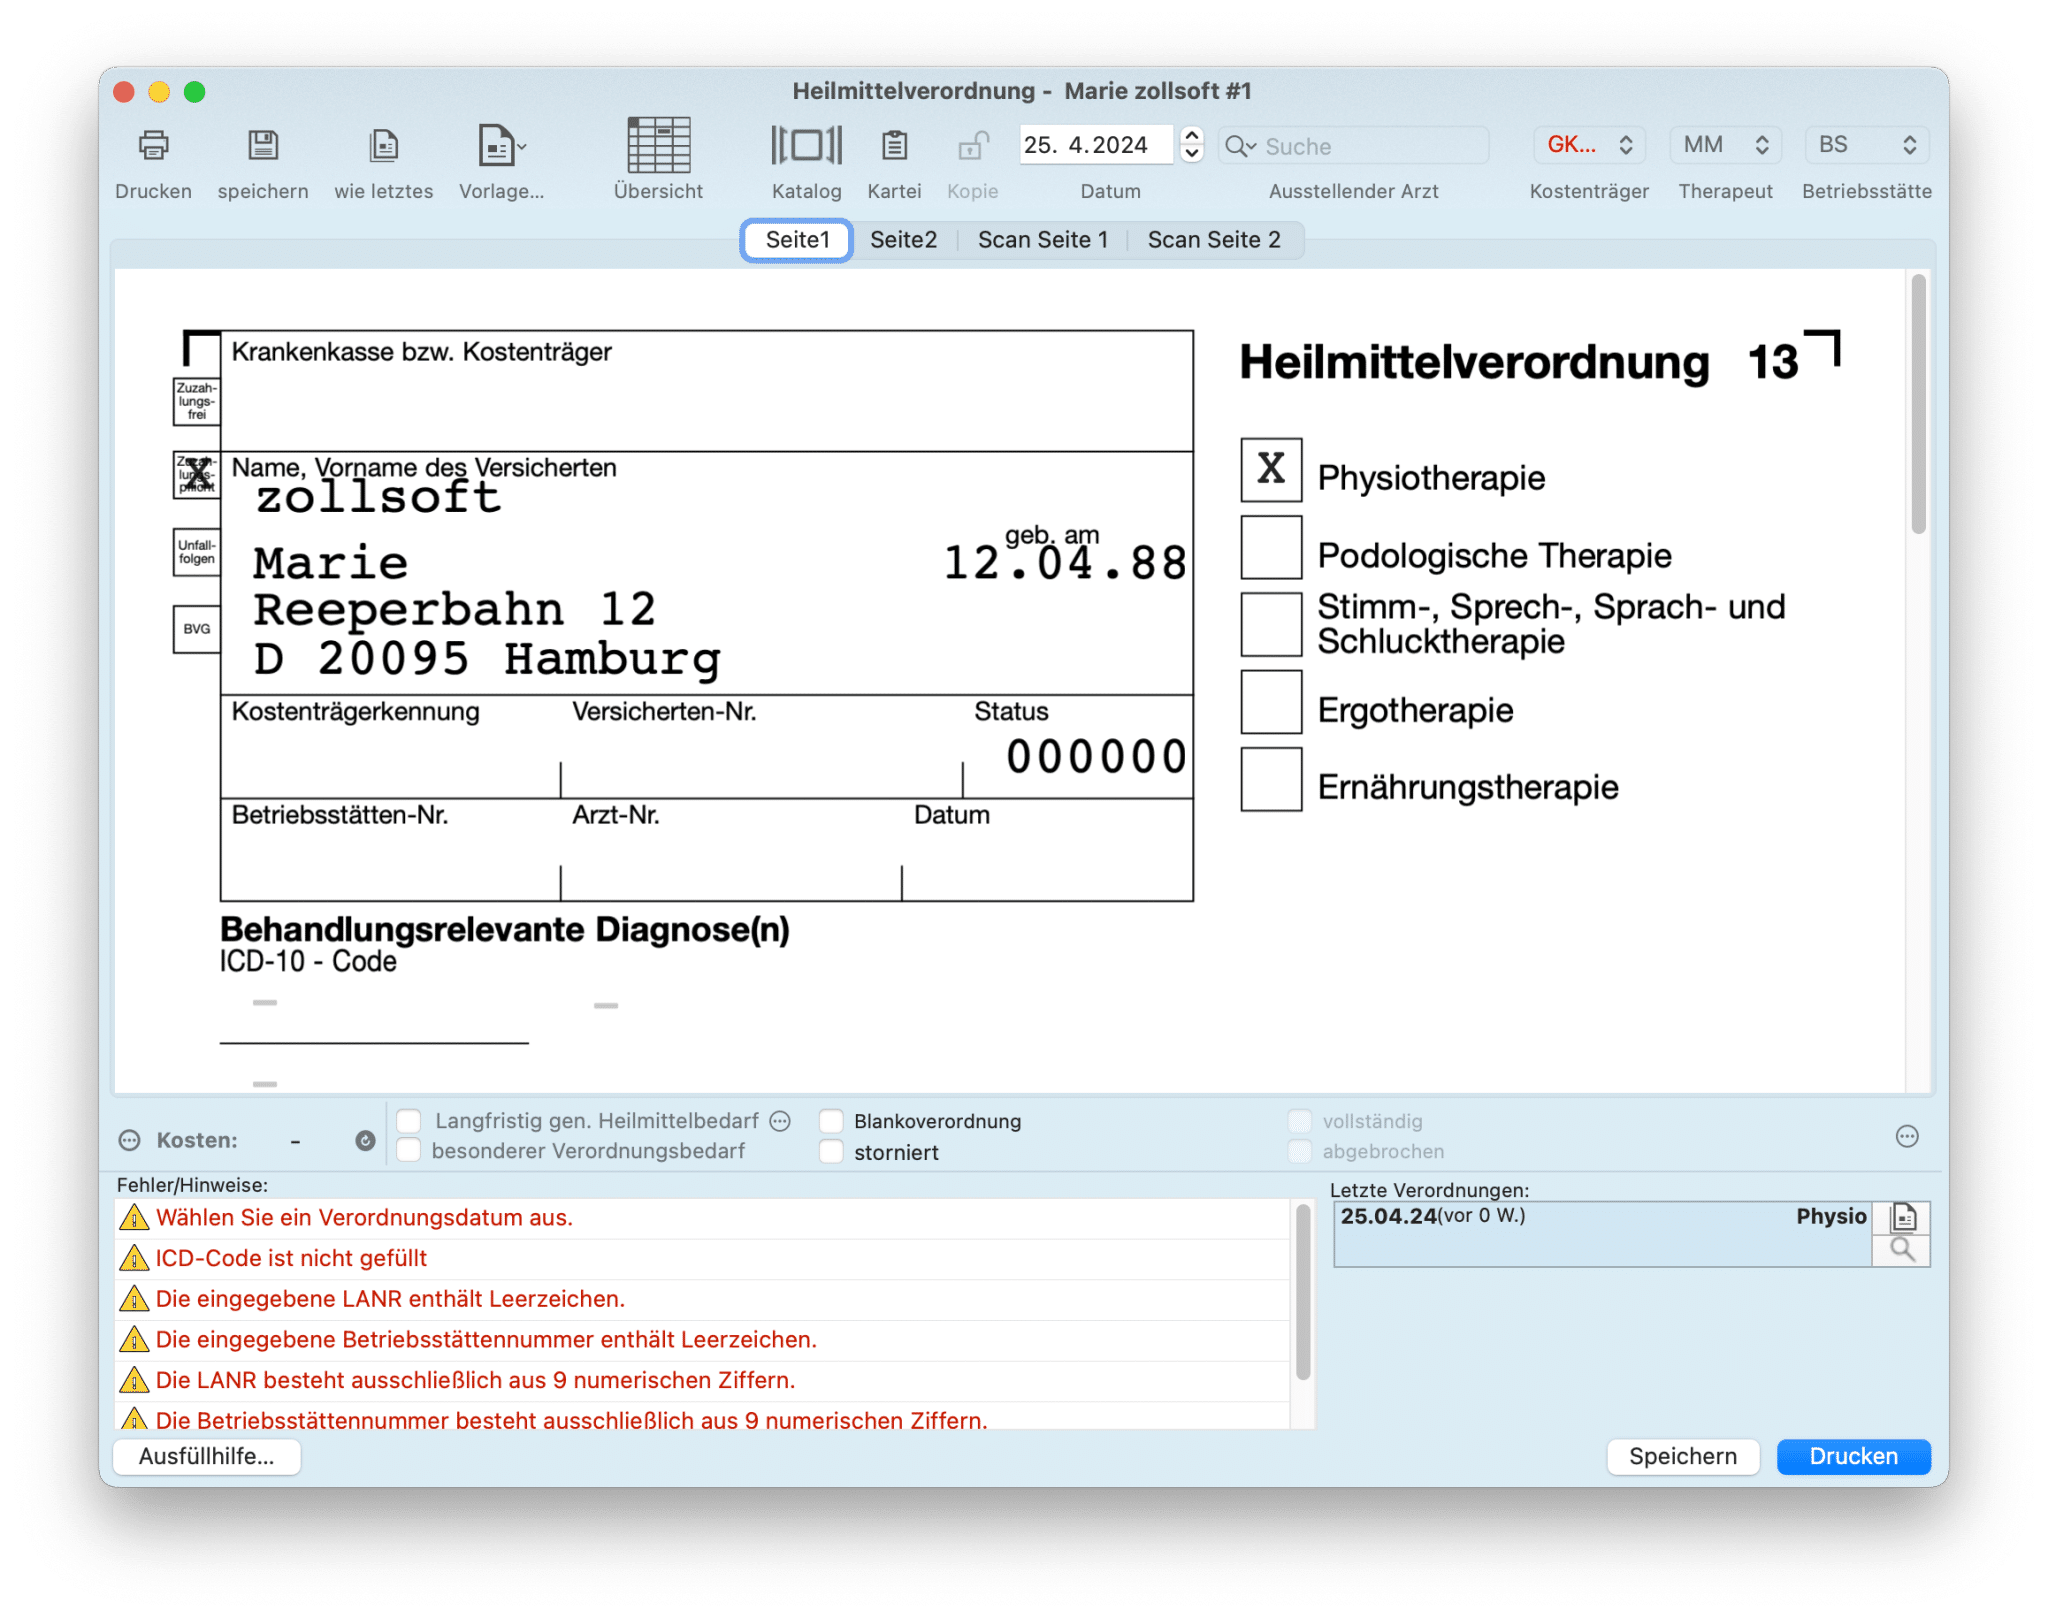
Task: Click the speichern floppy disk icon
Action: [x=263, y=146]
